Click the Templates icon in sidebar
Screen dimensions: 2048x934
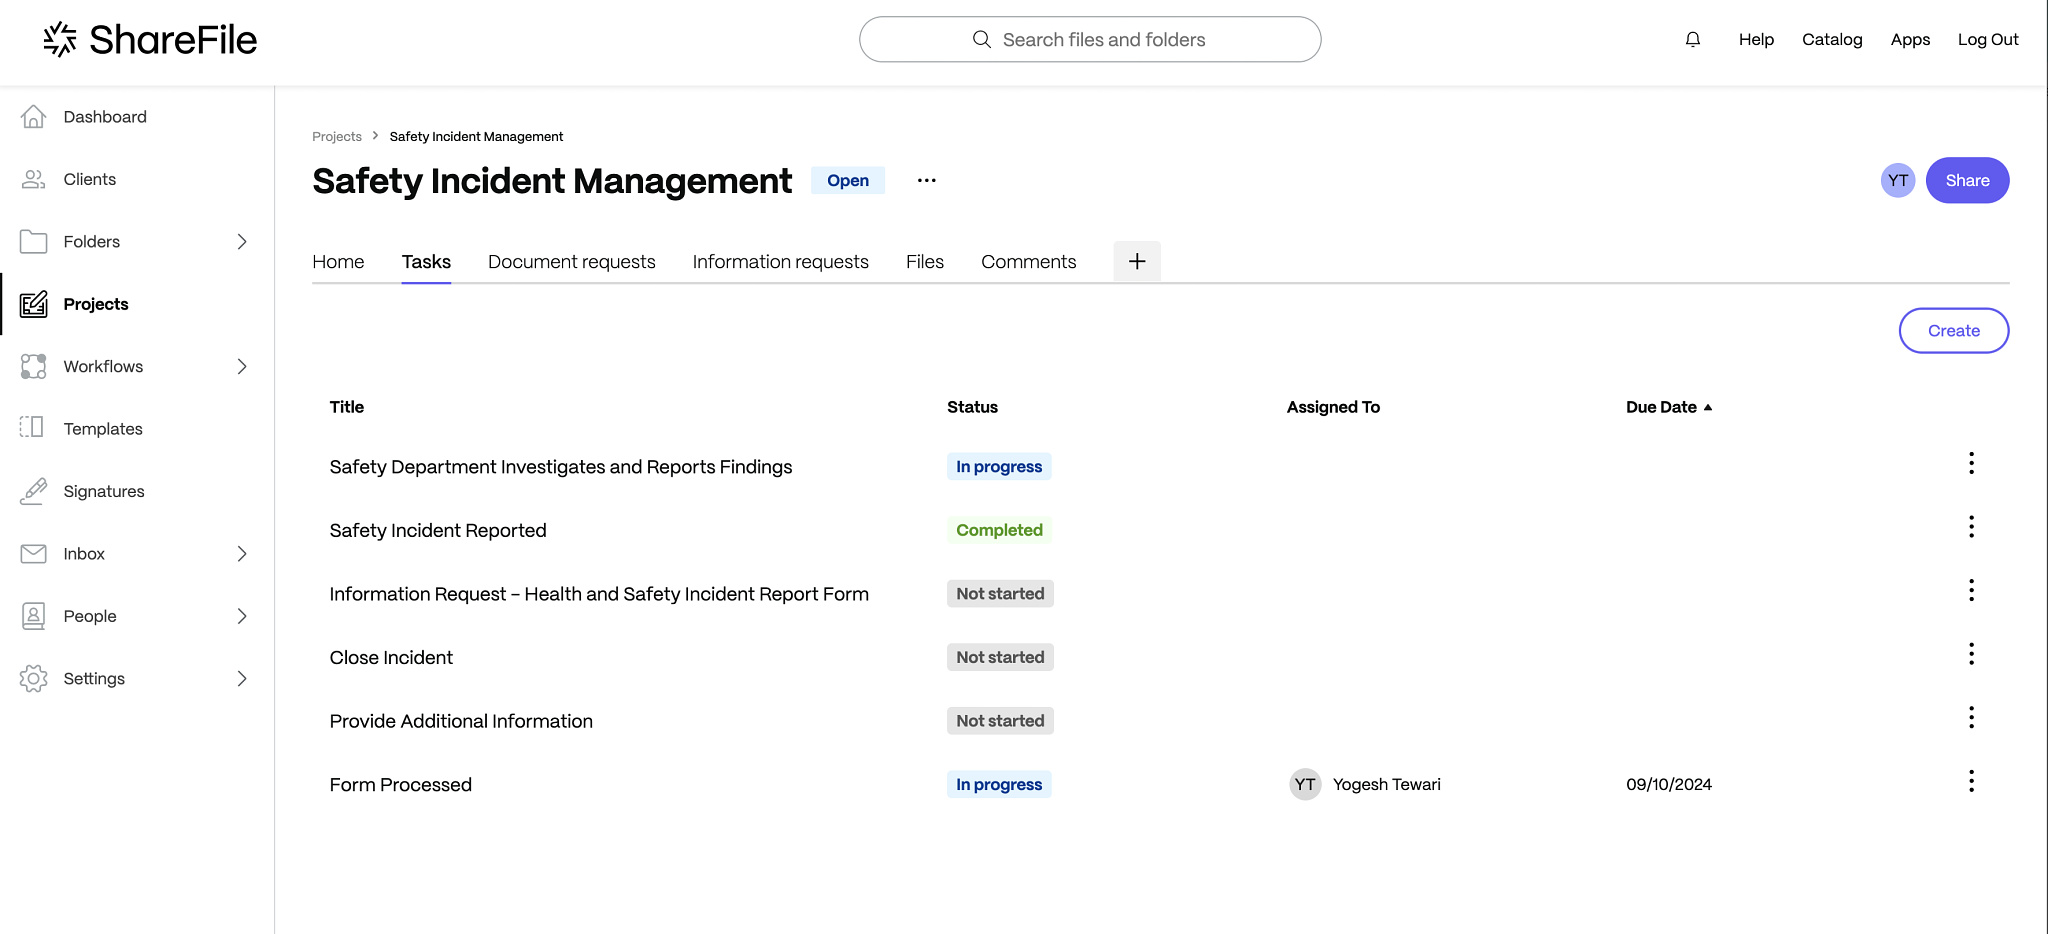pyautogui.click(x=33, y=428)
